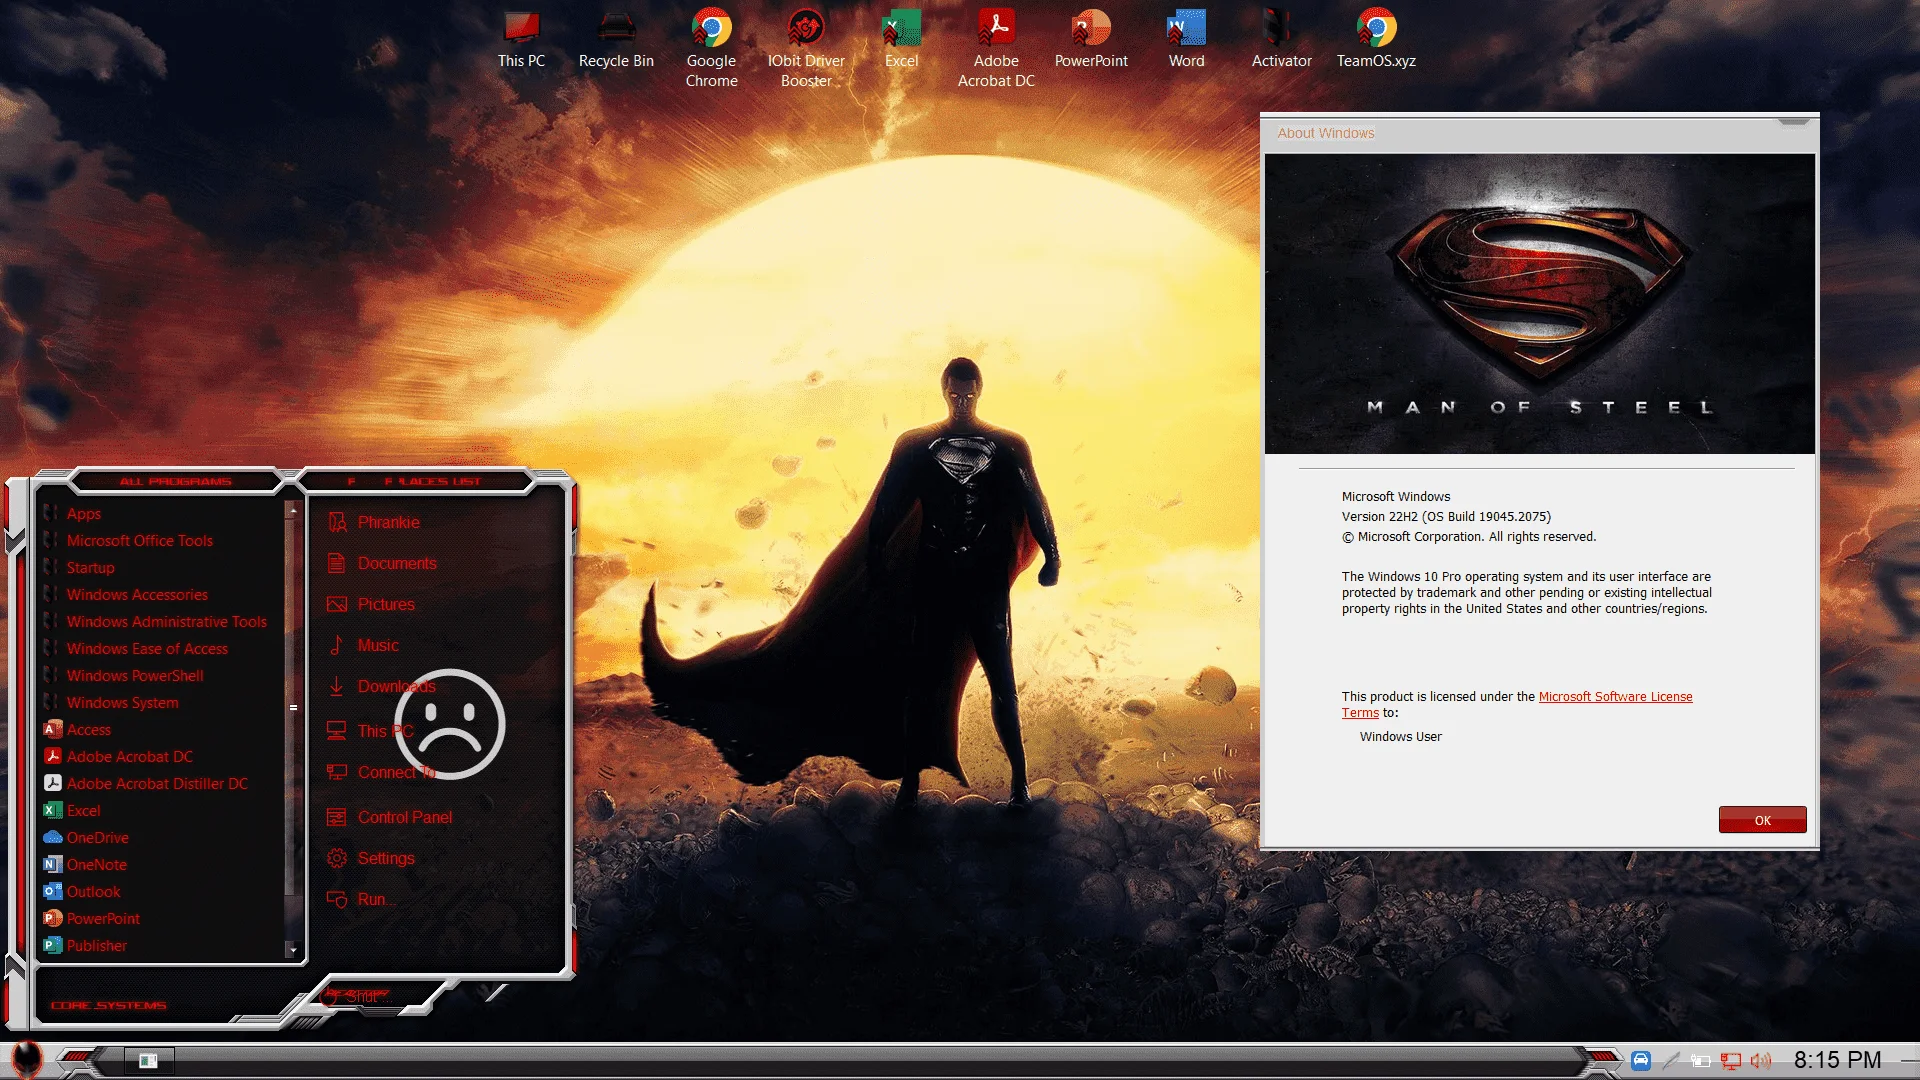Click the 'Version 22H2 (OS Build 19045.2075)' text

point(1446,516)
